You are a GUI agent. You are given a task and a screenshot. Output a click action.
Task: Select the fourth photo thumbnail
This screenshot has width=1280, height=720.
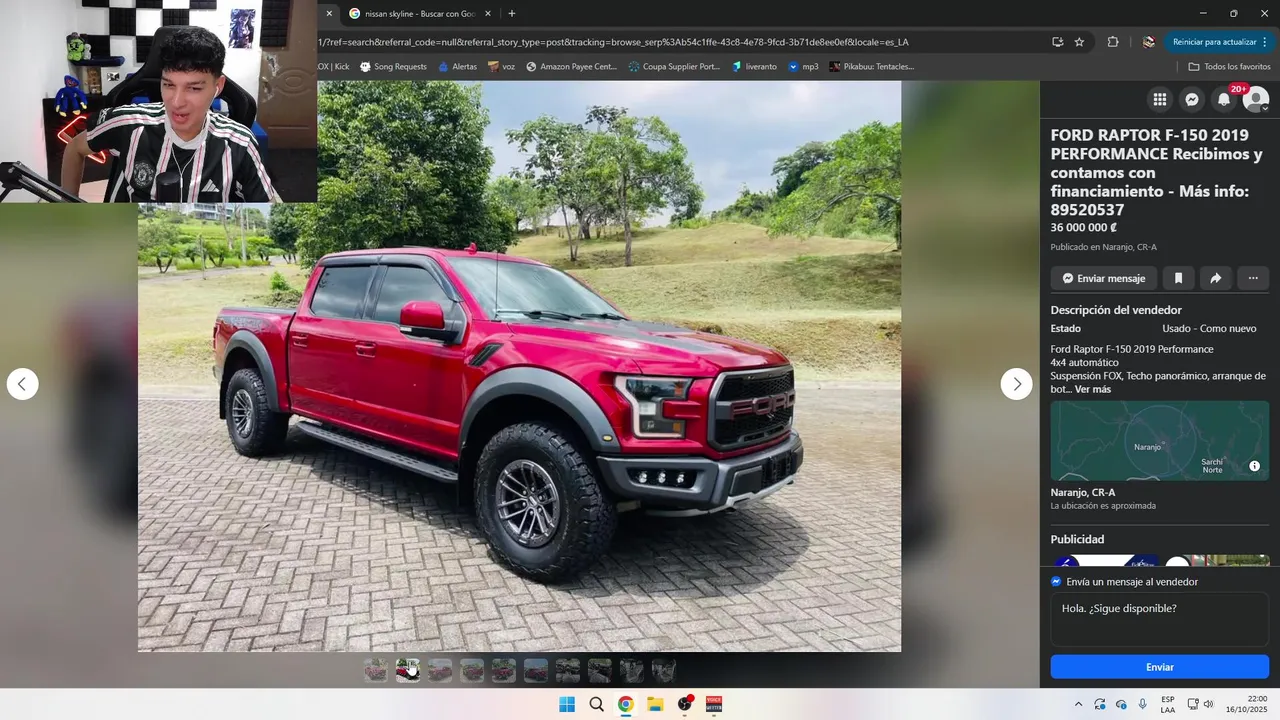coord(472,670)
